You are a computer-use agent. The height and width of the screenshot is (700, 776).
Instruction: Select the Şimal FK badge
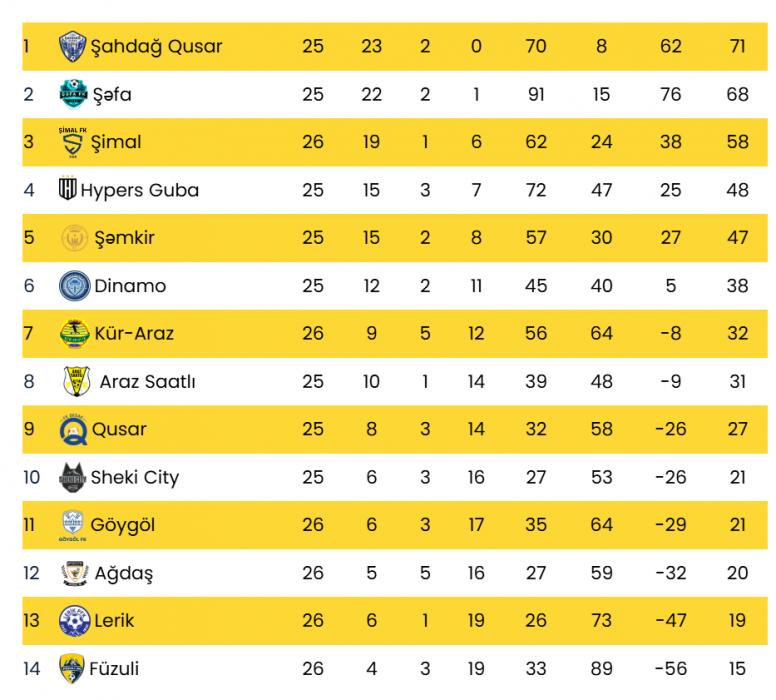73,143
